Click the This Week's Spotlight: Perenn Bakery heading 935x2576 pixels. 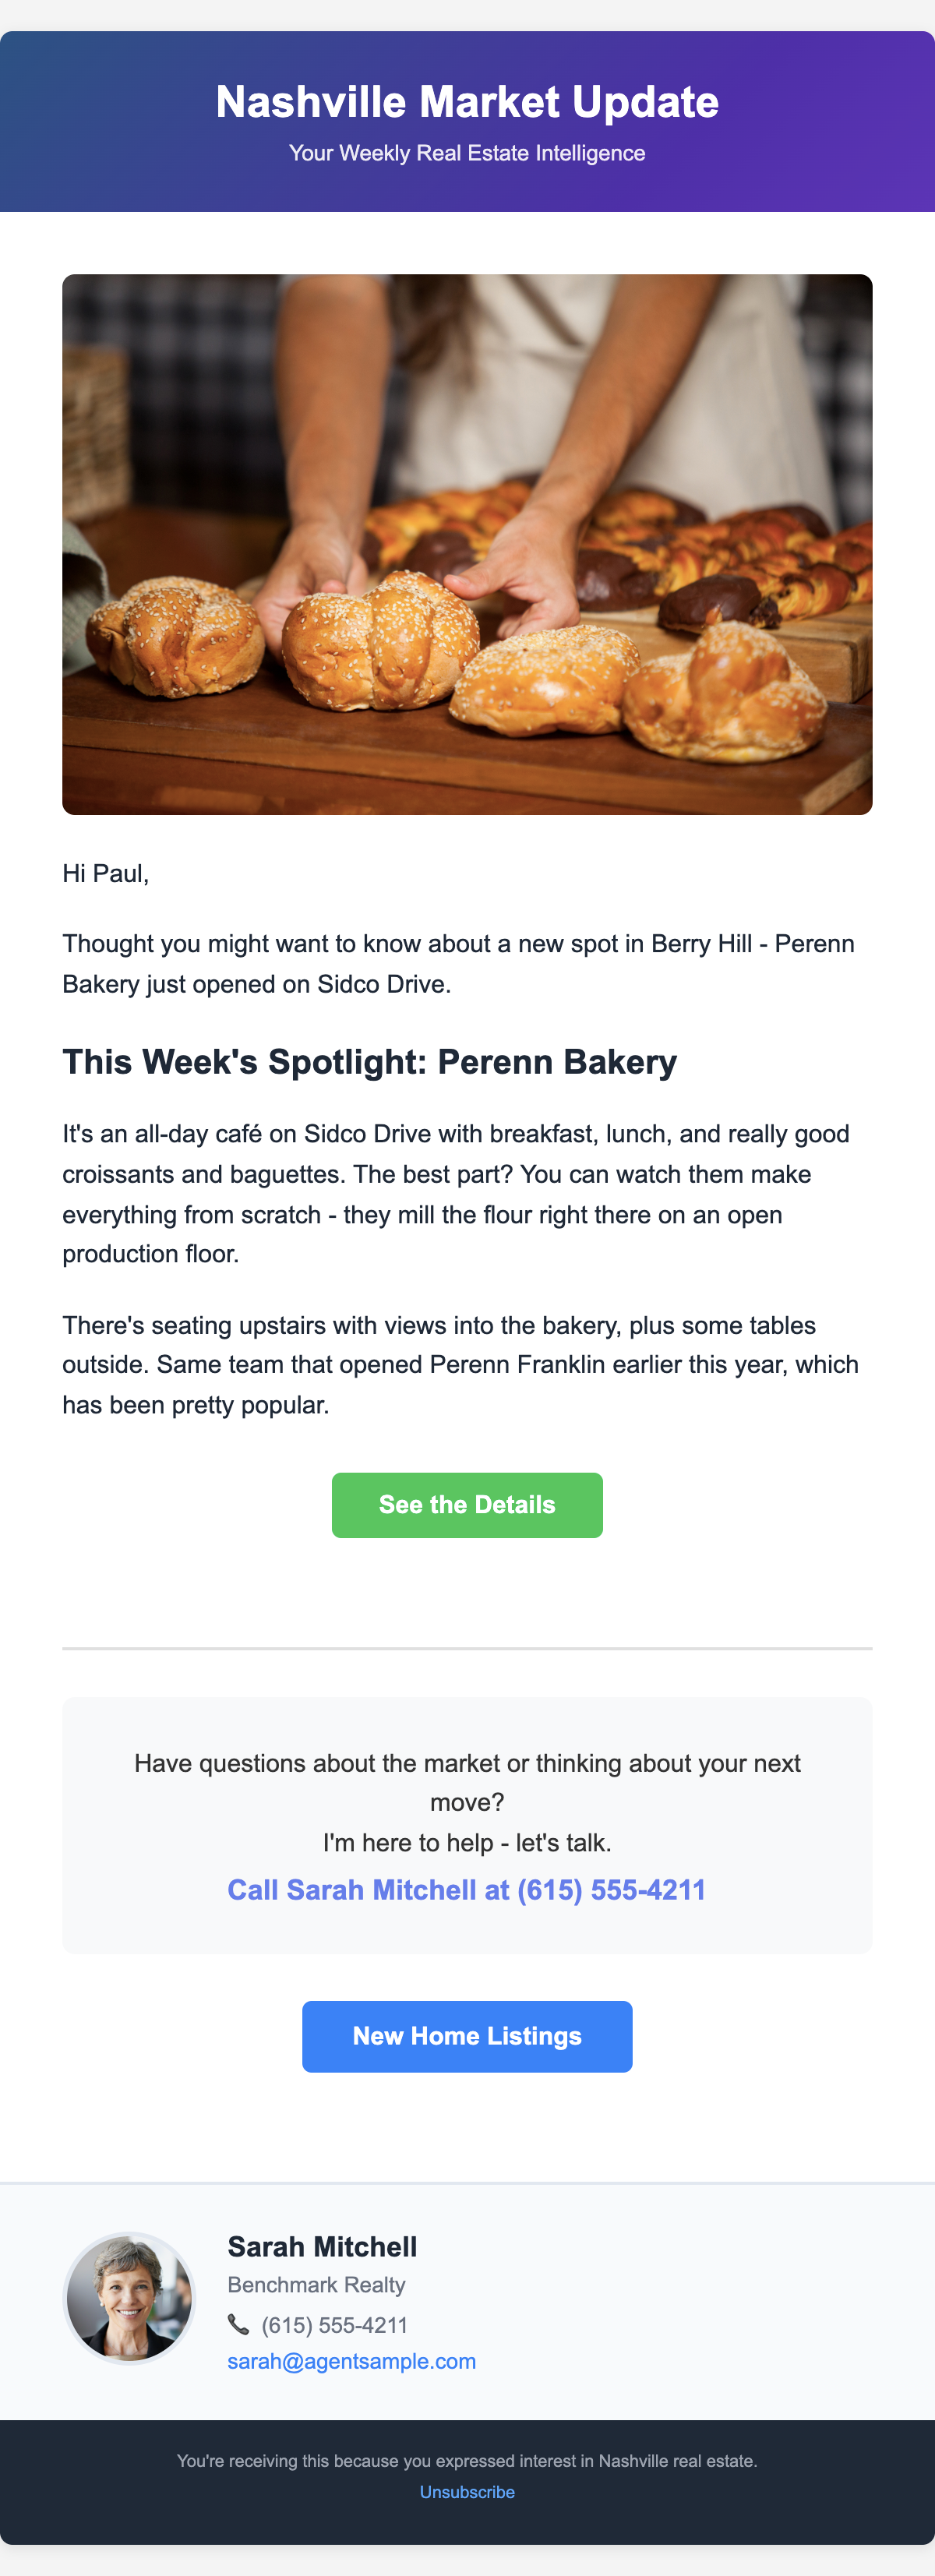coord(369,1062)
